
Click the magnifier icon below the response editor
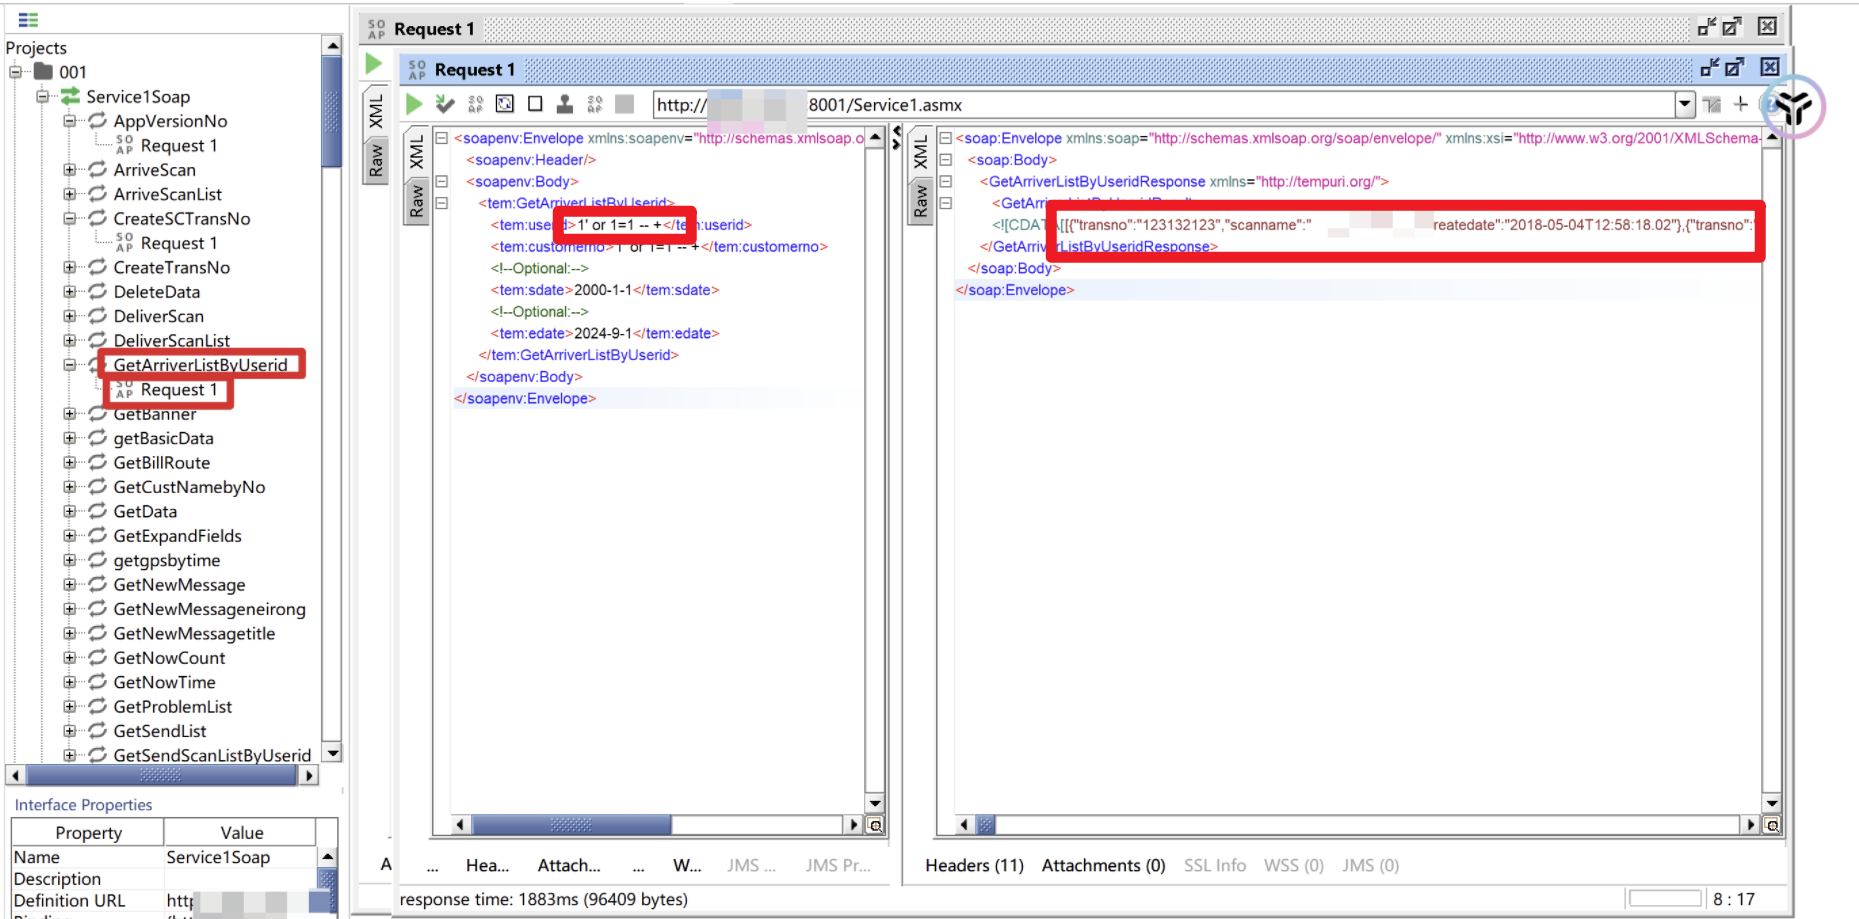click(x=1772, y=825)
